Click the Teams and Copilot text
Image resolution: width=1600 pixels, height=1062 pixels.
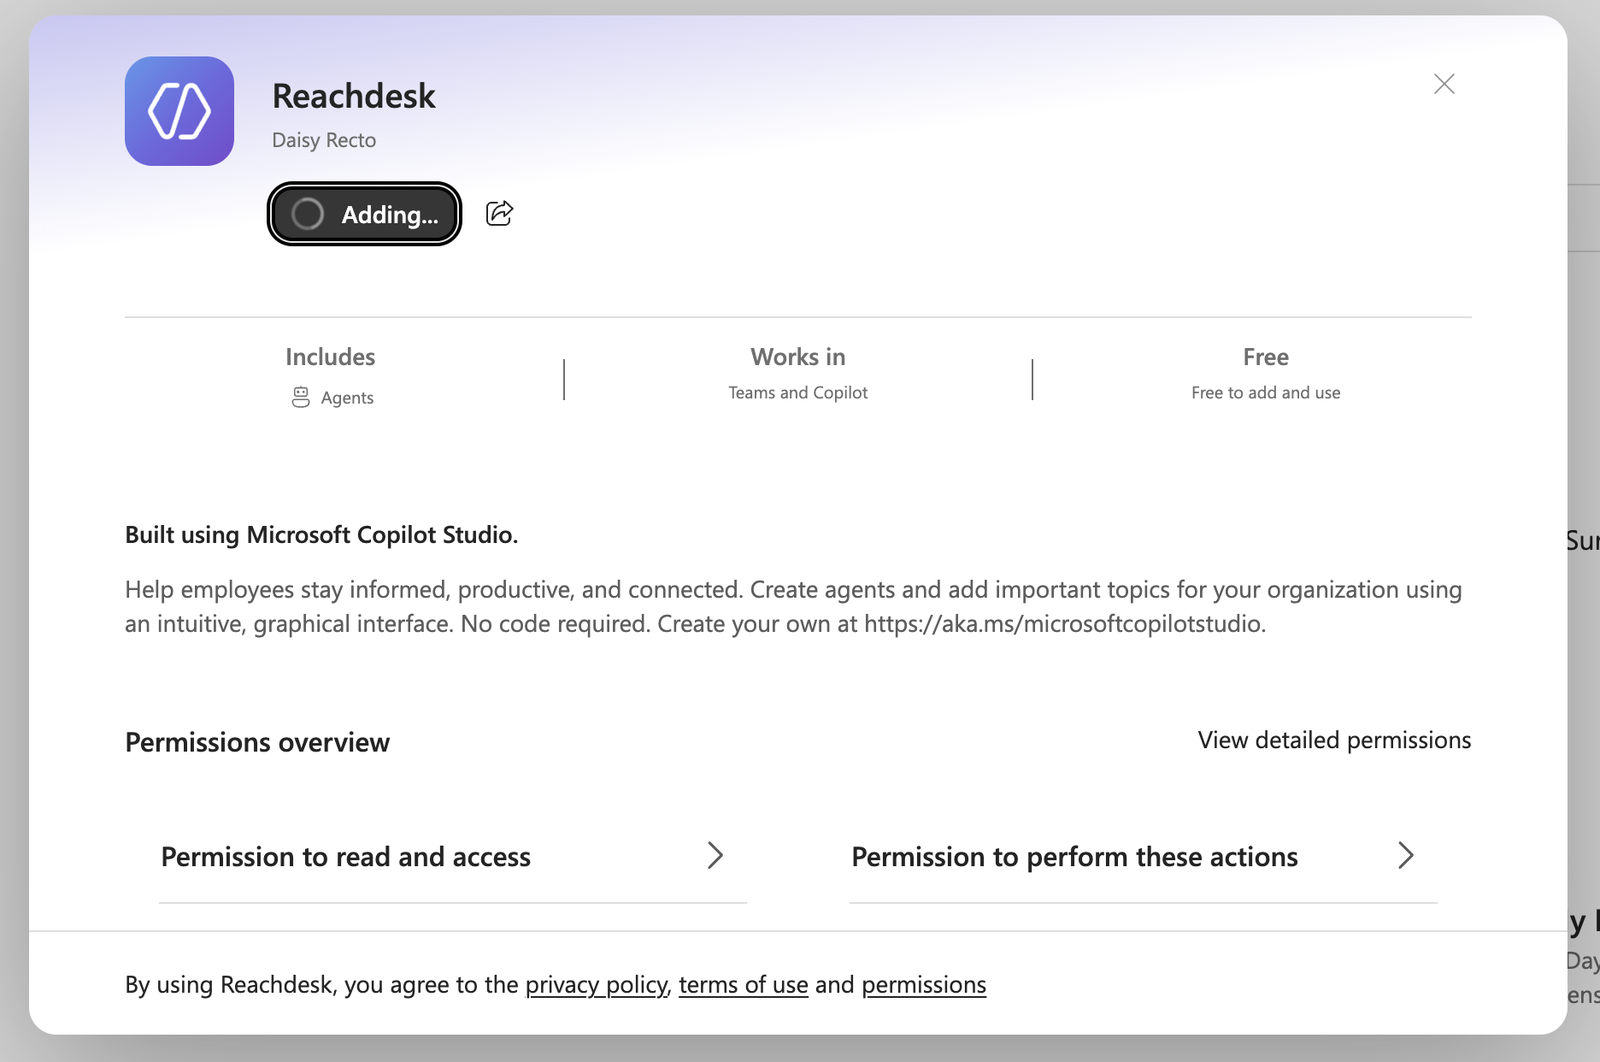[798, 393]
